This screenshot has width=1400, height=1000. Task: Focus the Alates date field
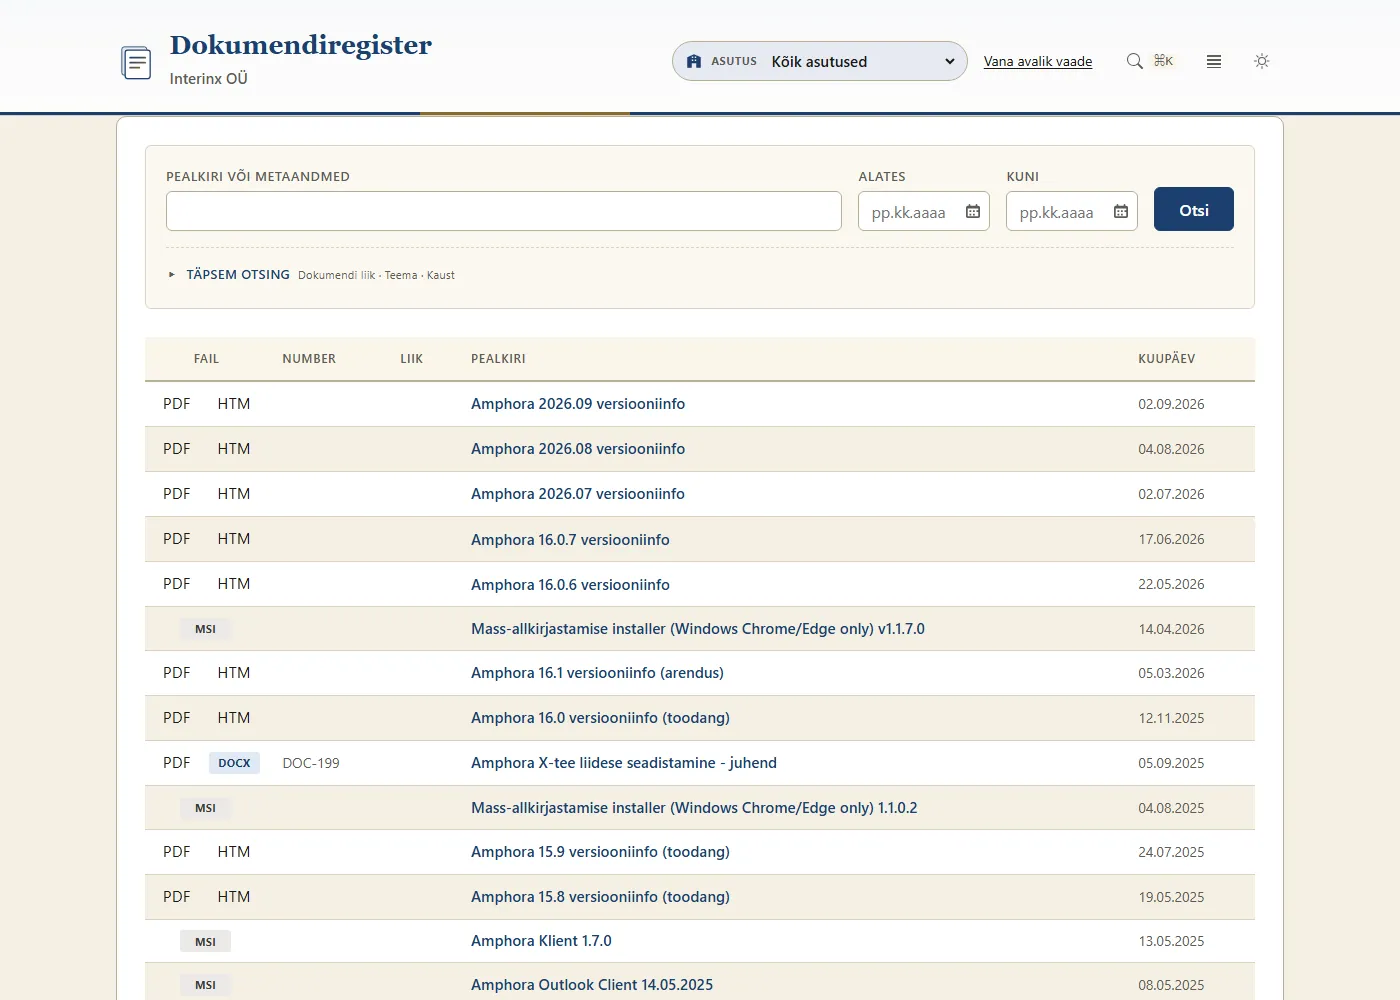924,211
